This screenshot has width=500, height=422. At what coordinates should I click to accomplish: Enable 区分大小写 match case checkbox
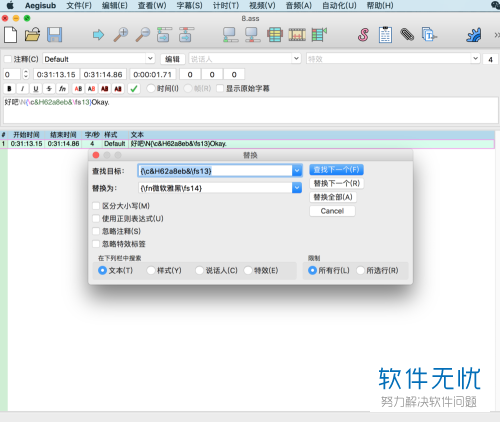[96, 206]
